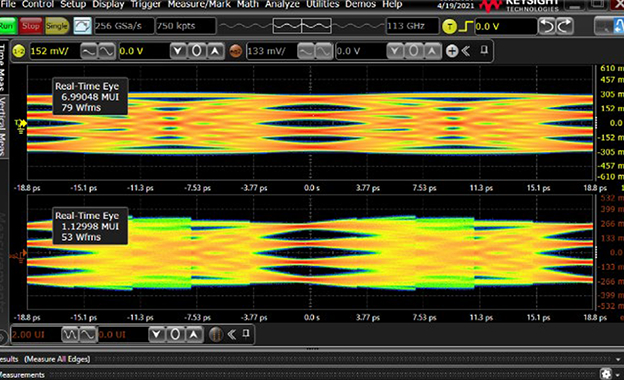Screen dimensions: 624x380
Task: Click the channel 1-2 offset 0.0 V field
Action: (x=143, y=51)
